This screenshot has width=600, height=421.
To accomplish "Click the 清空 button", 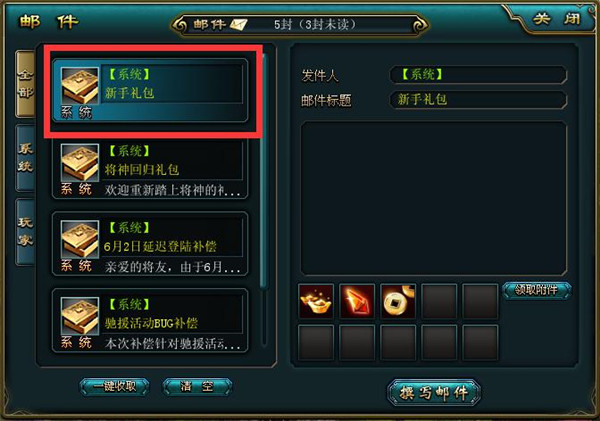I will (197, 387).
